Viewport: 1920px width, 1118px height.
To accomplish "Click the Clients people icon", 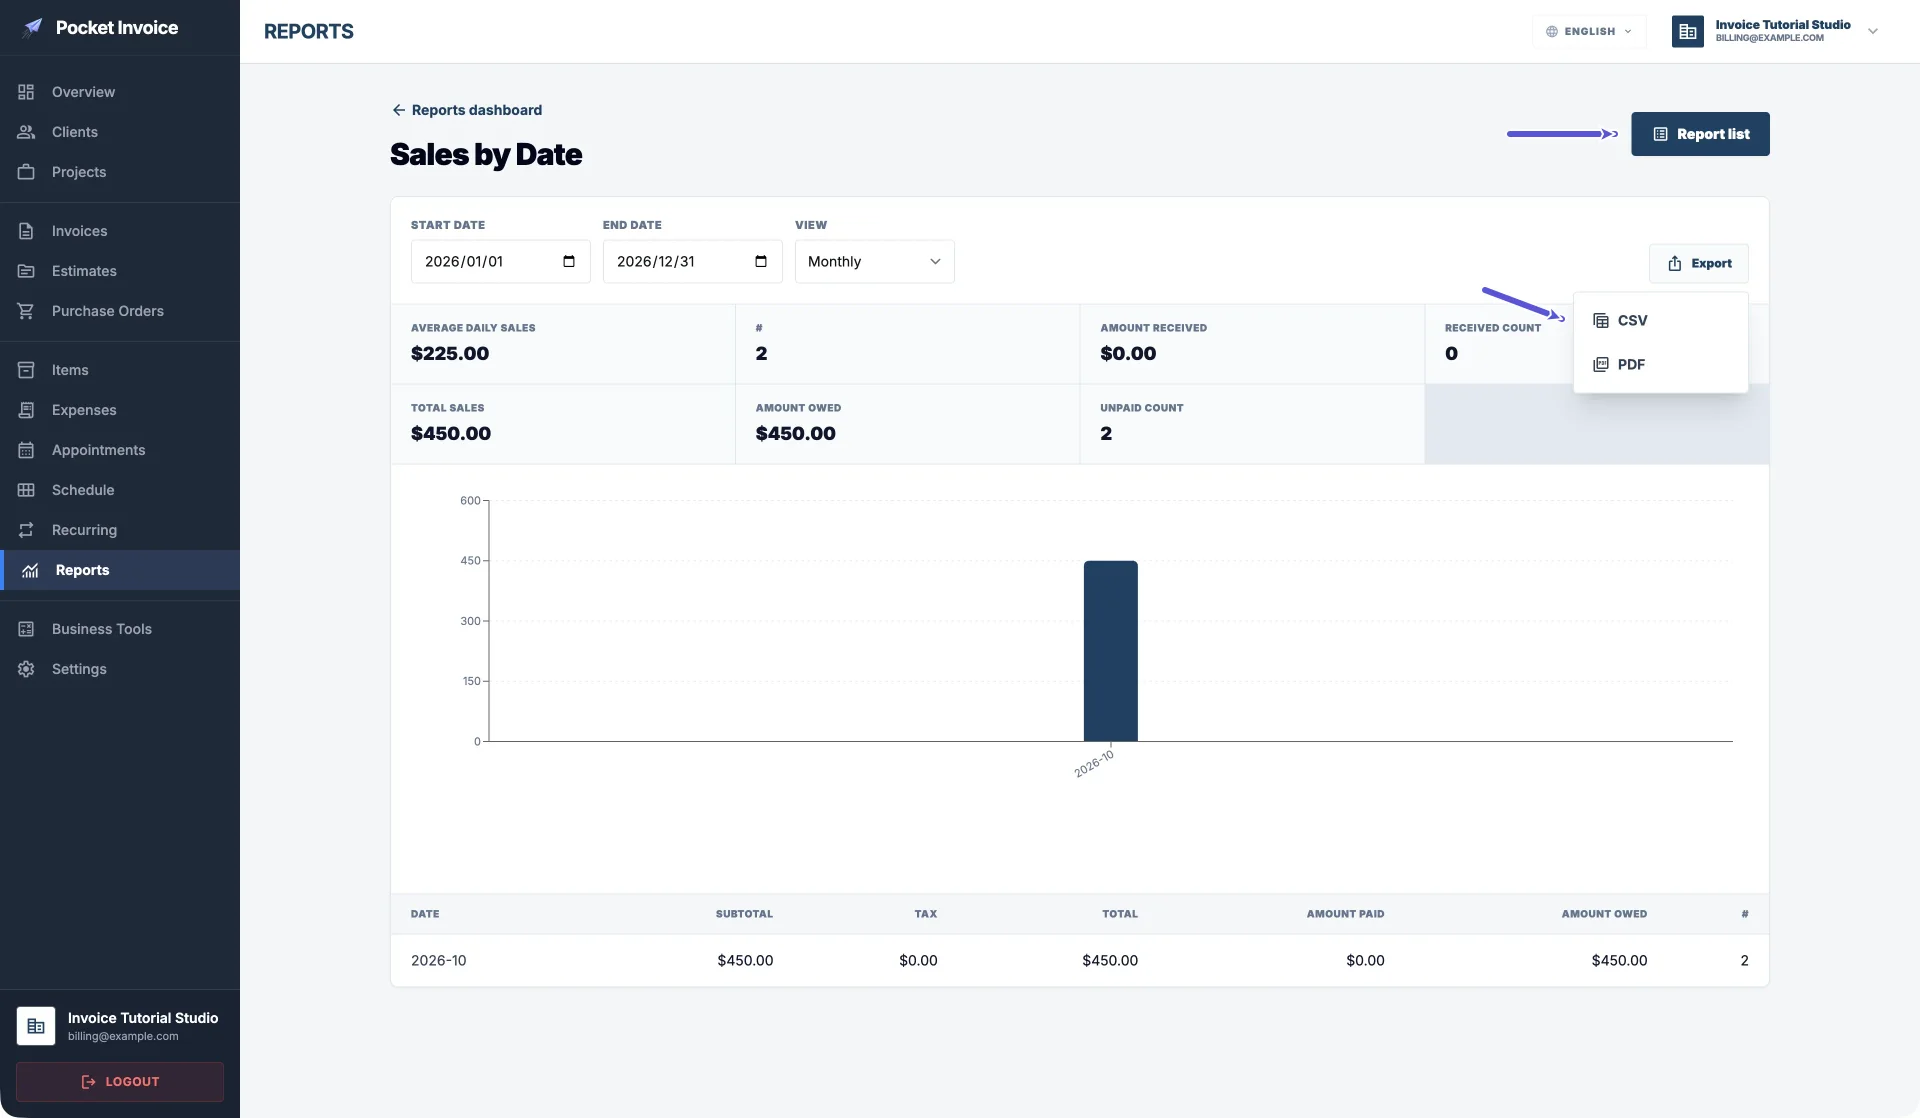I will click(26, 132).
